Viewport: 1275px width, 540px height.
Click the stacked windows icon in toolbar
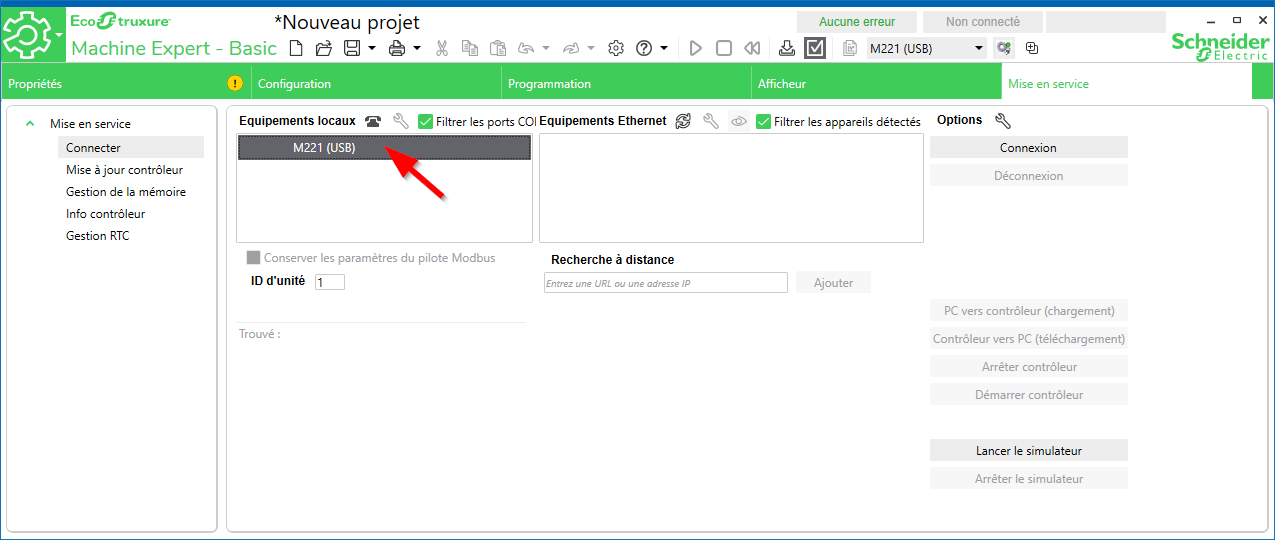point(1032,48)
